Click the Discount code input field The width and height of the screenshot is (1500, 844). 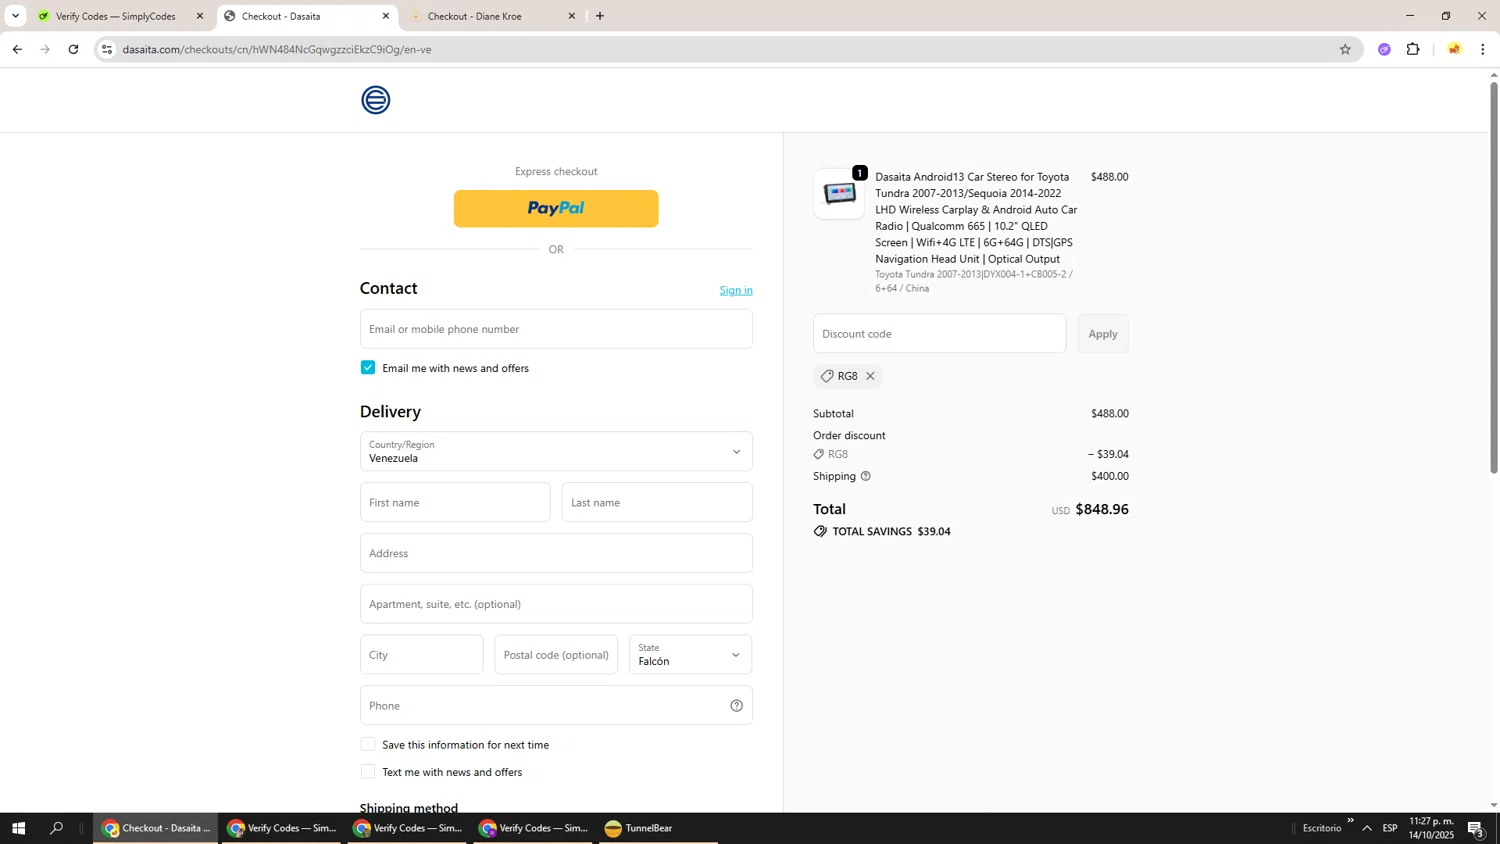tap(939, 334)
